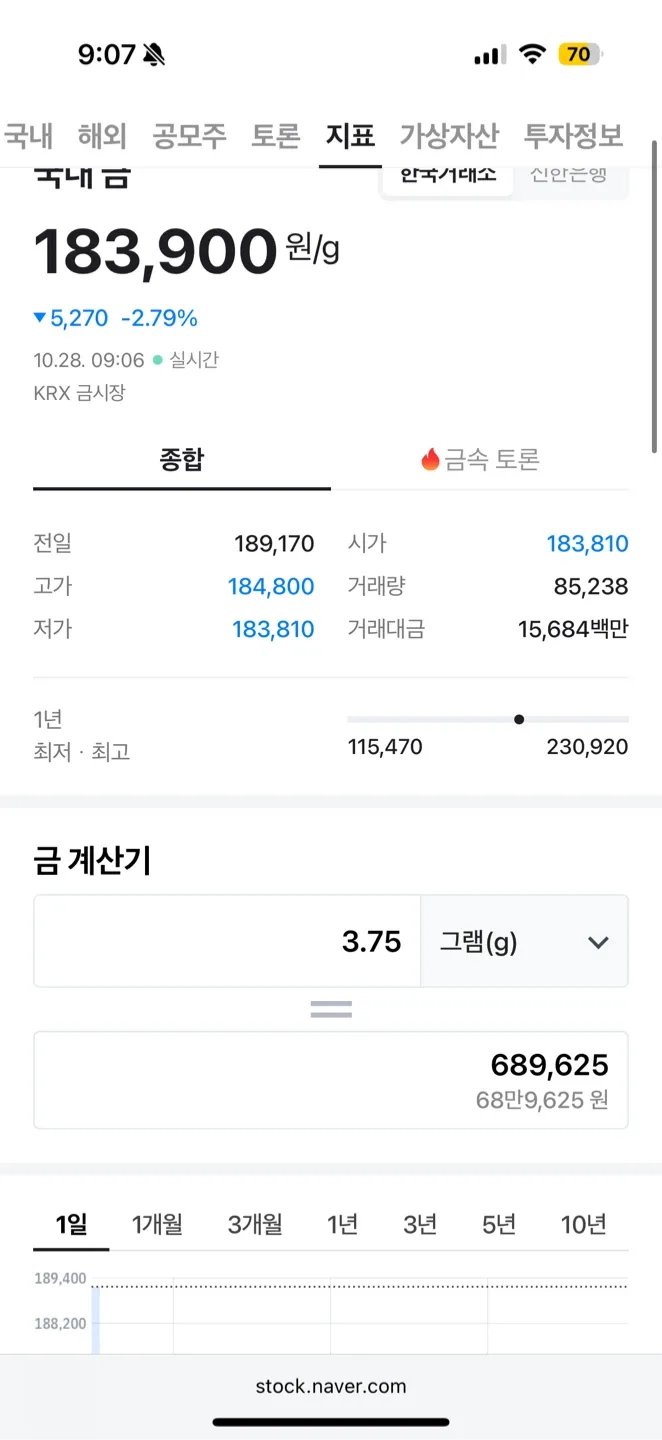Tap the 1-year low-high range marker
The height and width of the screenshot is (1440, 662).
[x=518, y=719]
